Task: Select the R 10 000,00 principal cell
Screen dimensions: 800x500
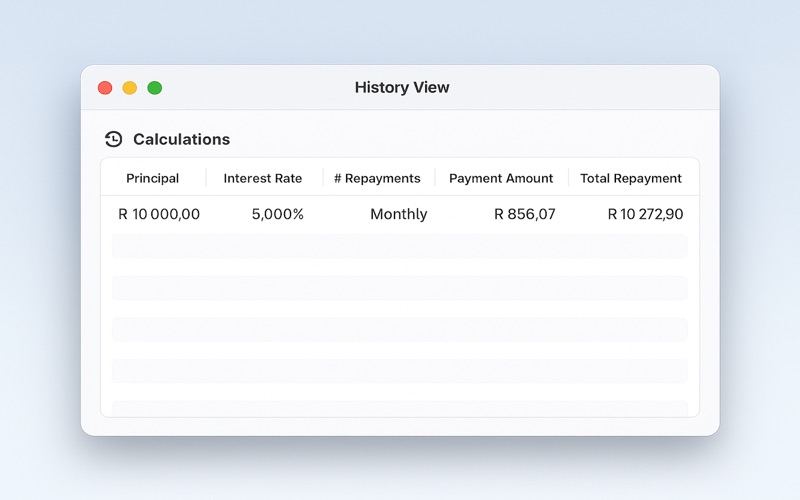Action: tap(159, 214)
